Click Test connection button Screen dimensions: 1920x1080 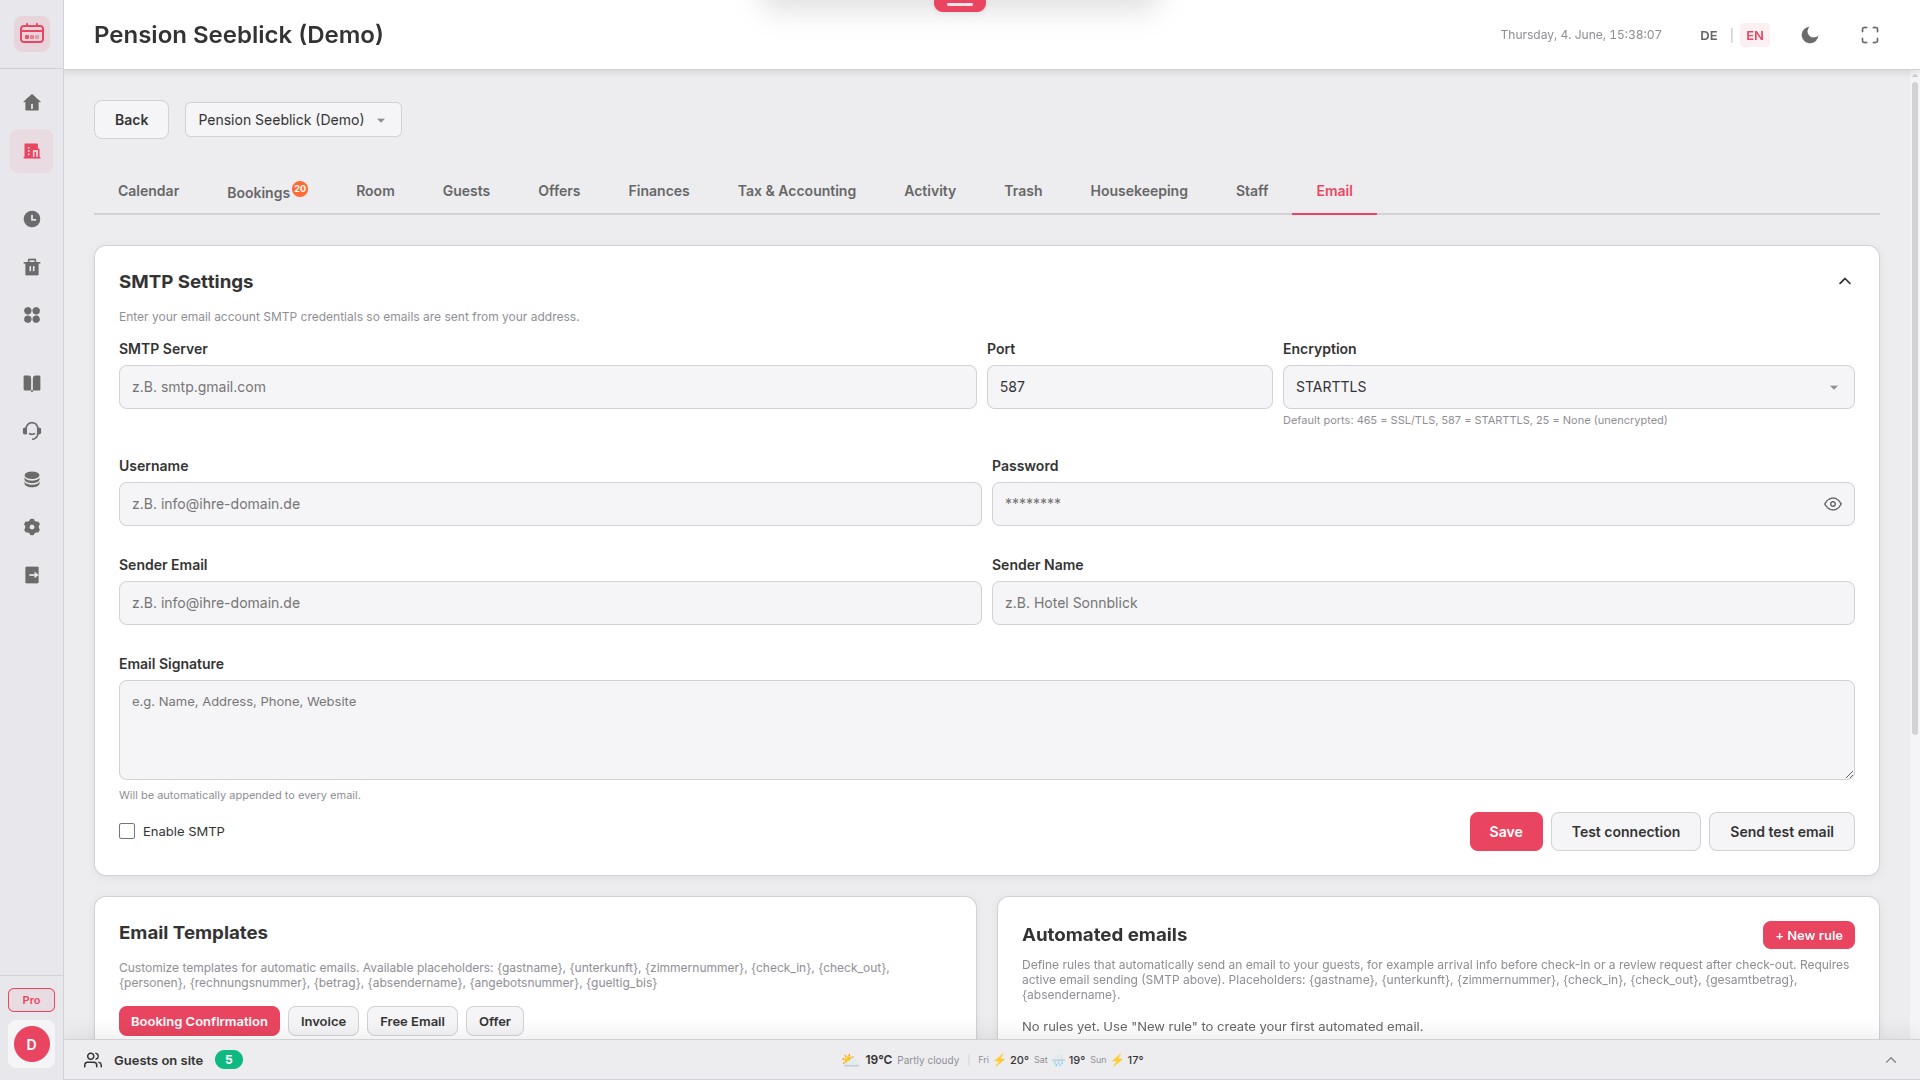[1626, 832]
